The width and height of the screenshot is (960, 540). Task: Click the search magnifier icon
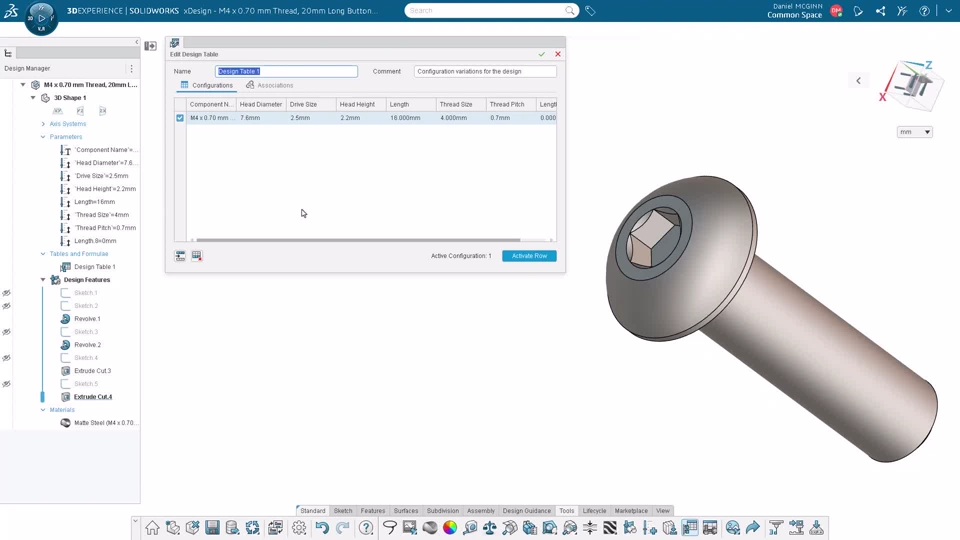[x=570, y=10]
